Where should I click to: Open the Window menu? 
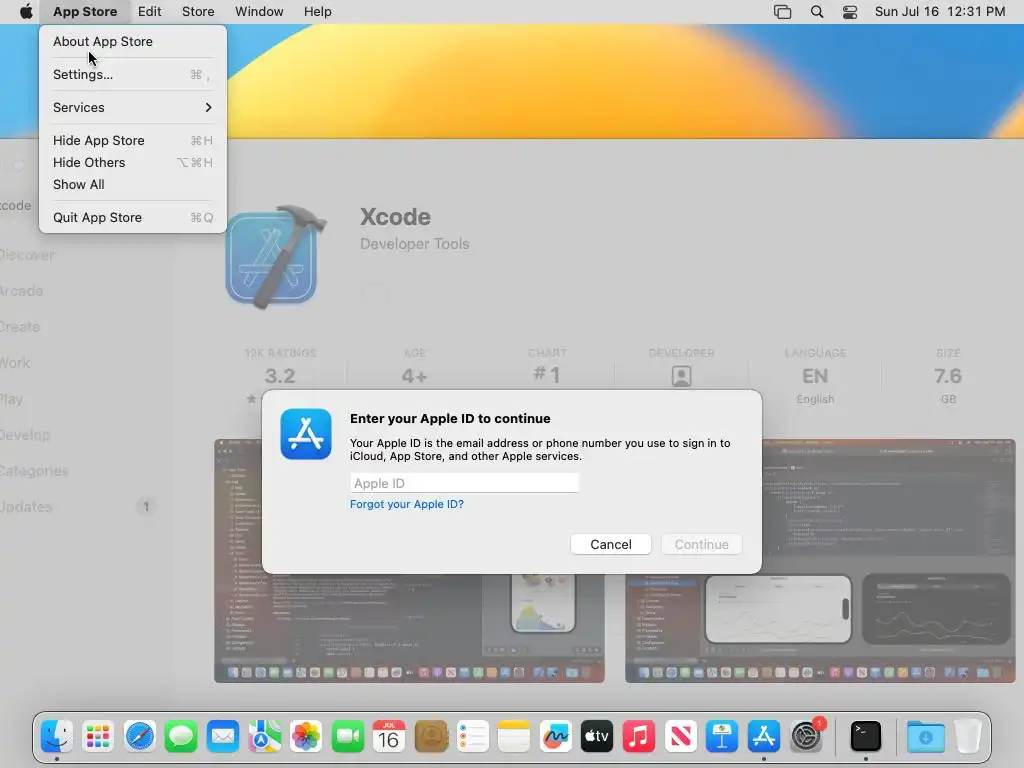[x=259, y=11]
